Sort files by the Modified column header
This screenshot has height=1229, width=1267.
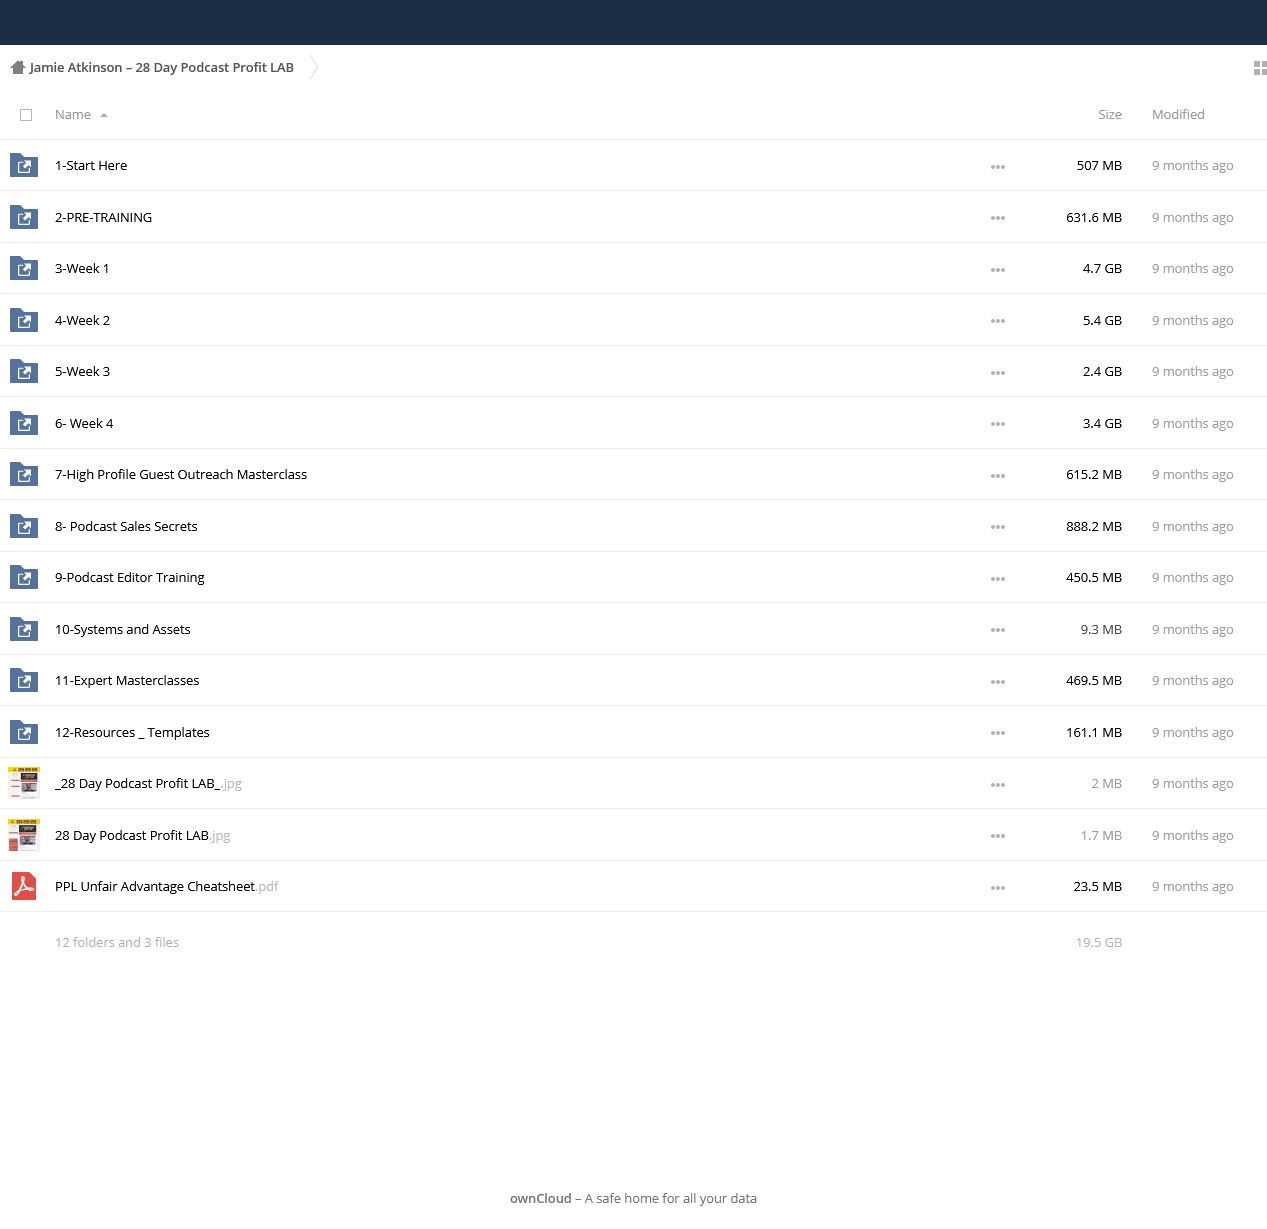click(x=1178, y=115)
